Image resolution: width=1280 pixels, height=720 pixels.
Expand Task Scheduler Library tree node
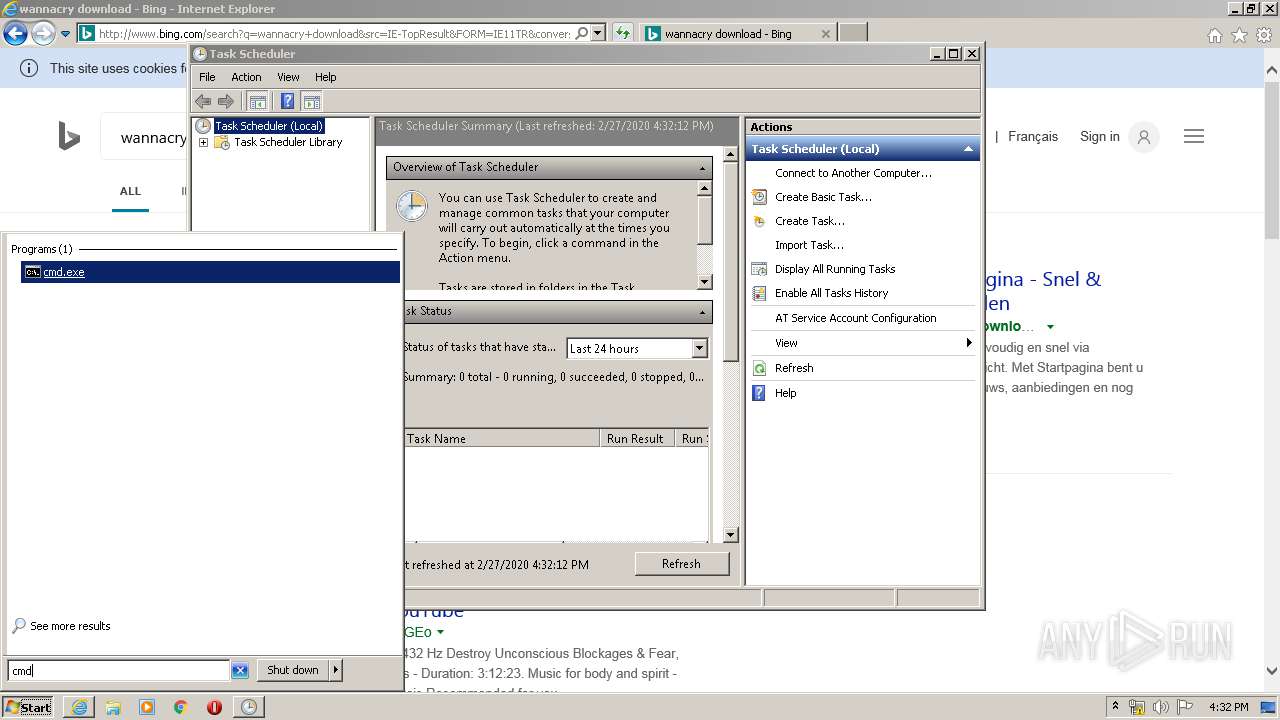click(204, 143)
